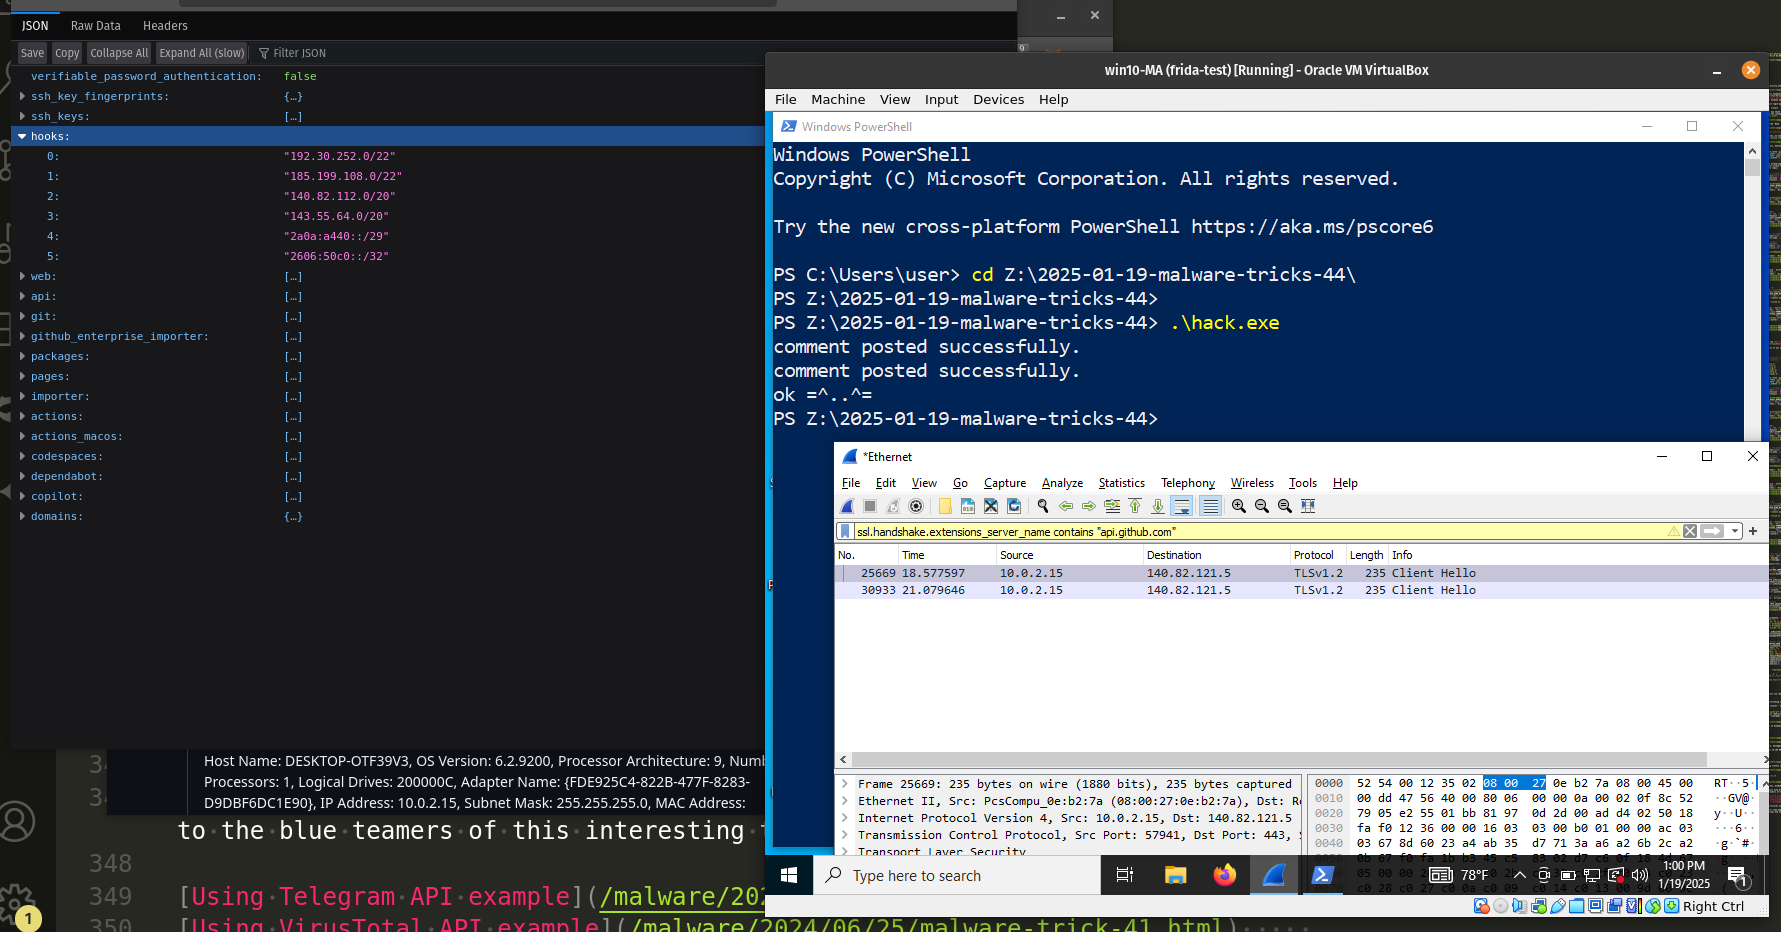Zoom out Wireshark packet text
This screenshot has height=932, width=1781.
1262,506
